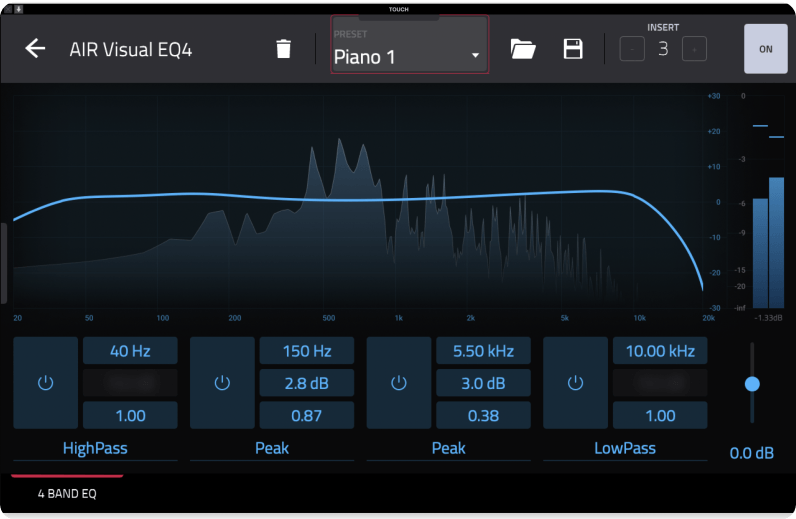Select the 40 Hz frequency field
This screenshot has height=519, width=796.
pyautogui.click(x=129, y=351)
